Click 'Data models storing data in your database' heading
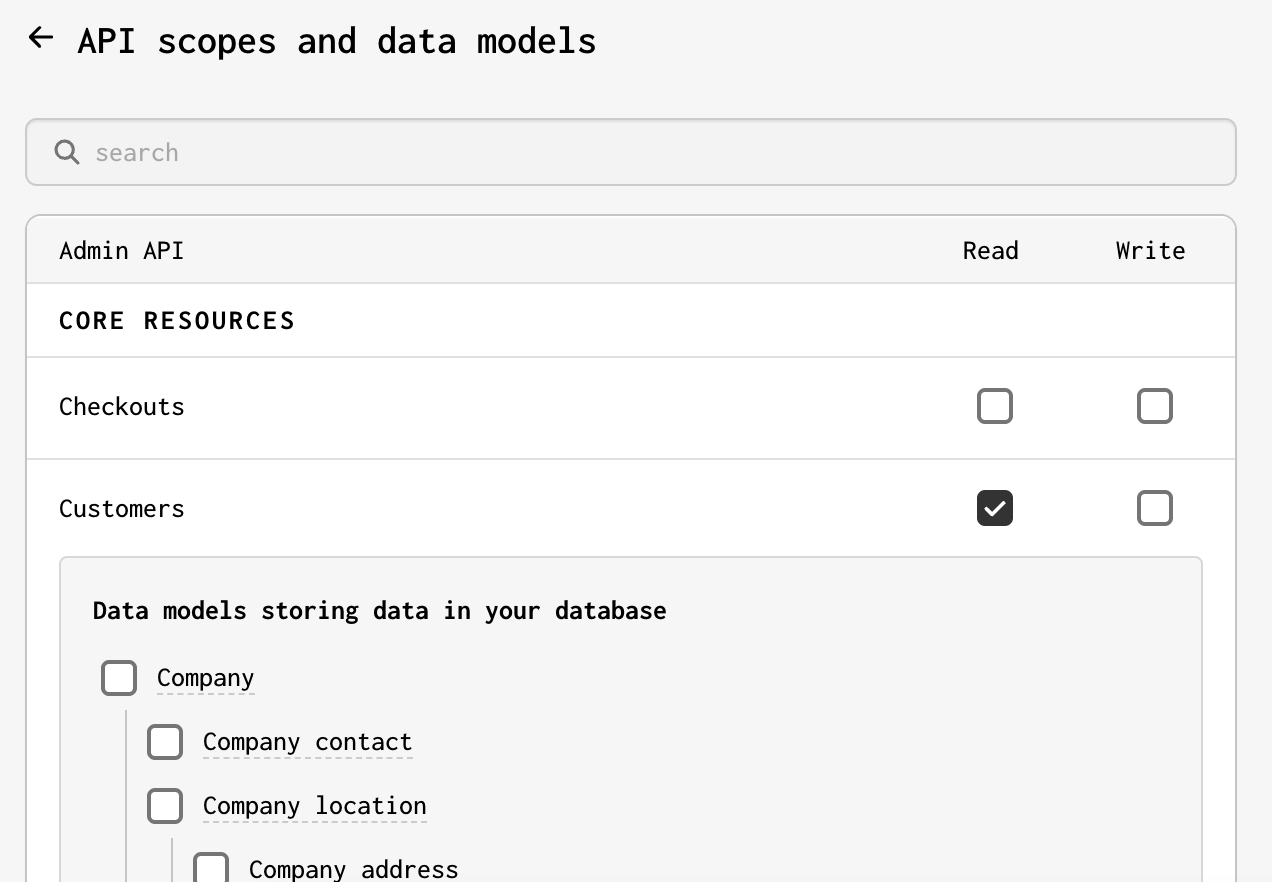Image resolution: width=1272 pixels, height=882 pixels. (x=380, y=611)
